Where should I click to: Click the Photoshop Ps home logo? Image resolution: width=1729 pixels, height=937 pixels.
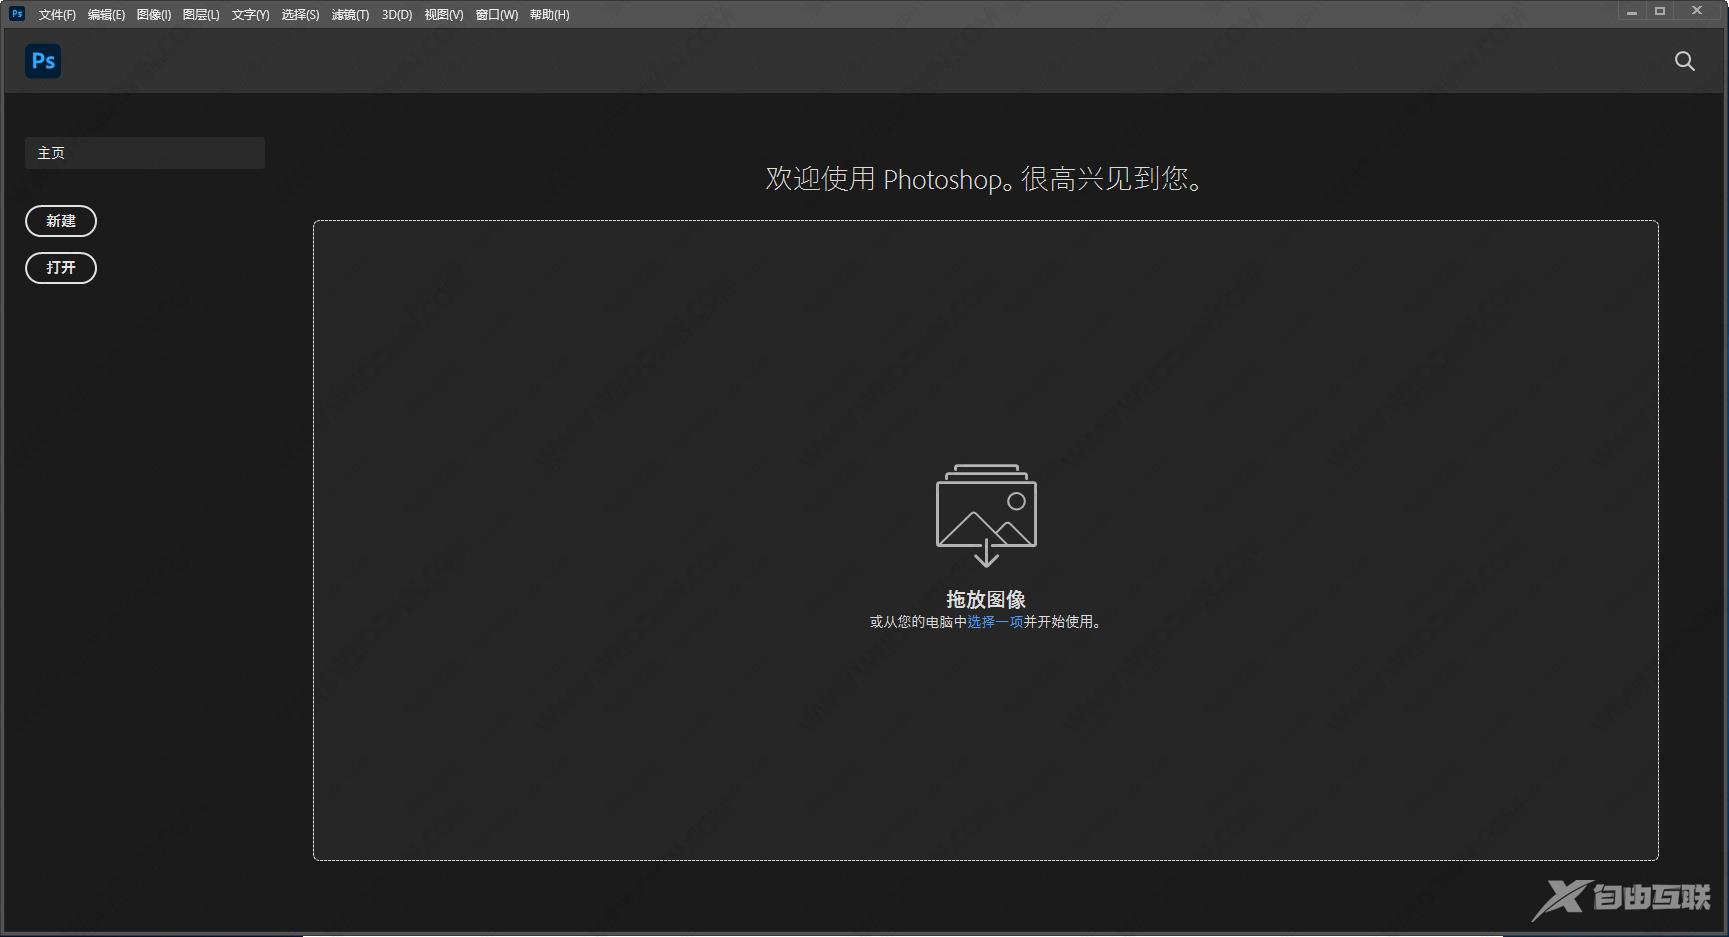tap(43, 61)
